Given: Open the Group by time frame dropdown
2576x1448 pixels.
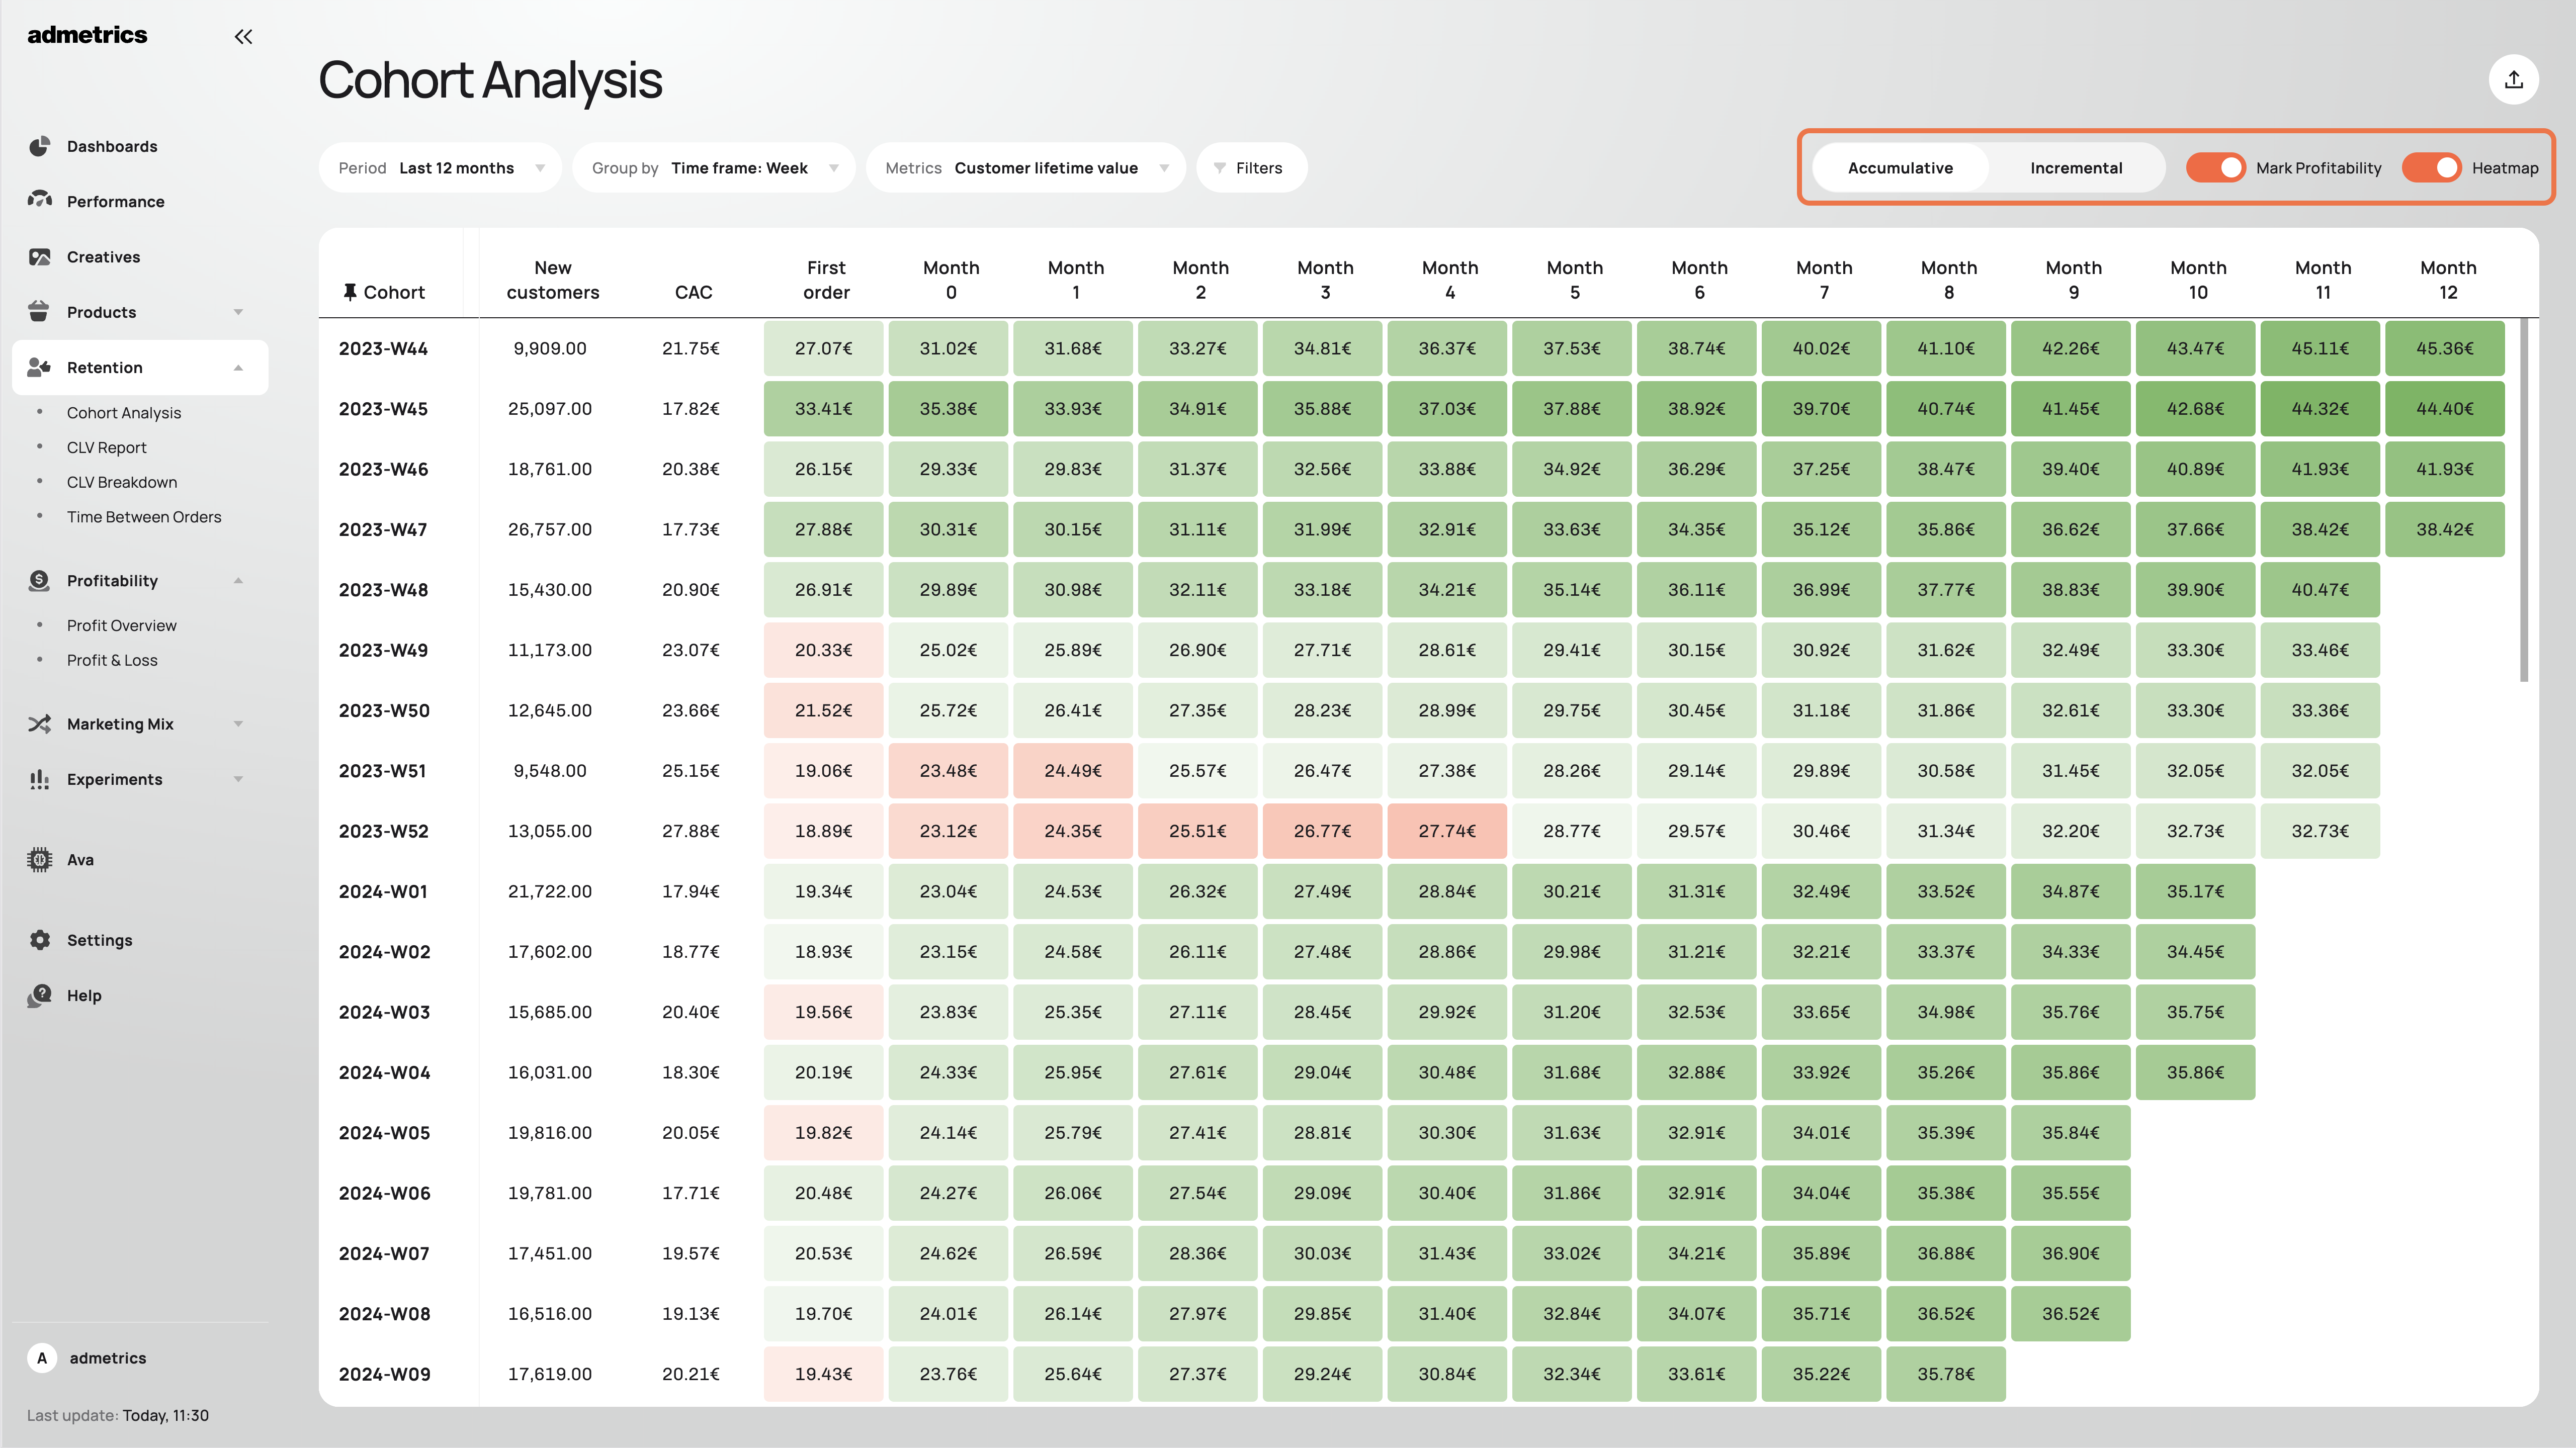Looking at the screenshot, I should coord(713,168).
